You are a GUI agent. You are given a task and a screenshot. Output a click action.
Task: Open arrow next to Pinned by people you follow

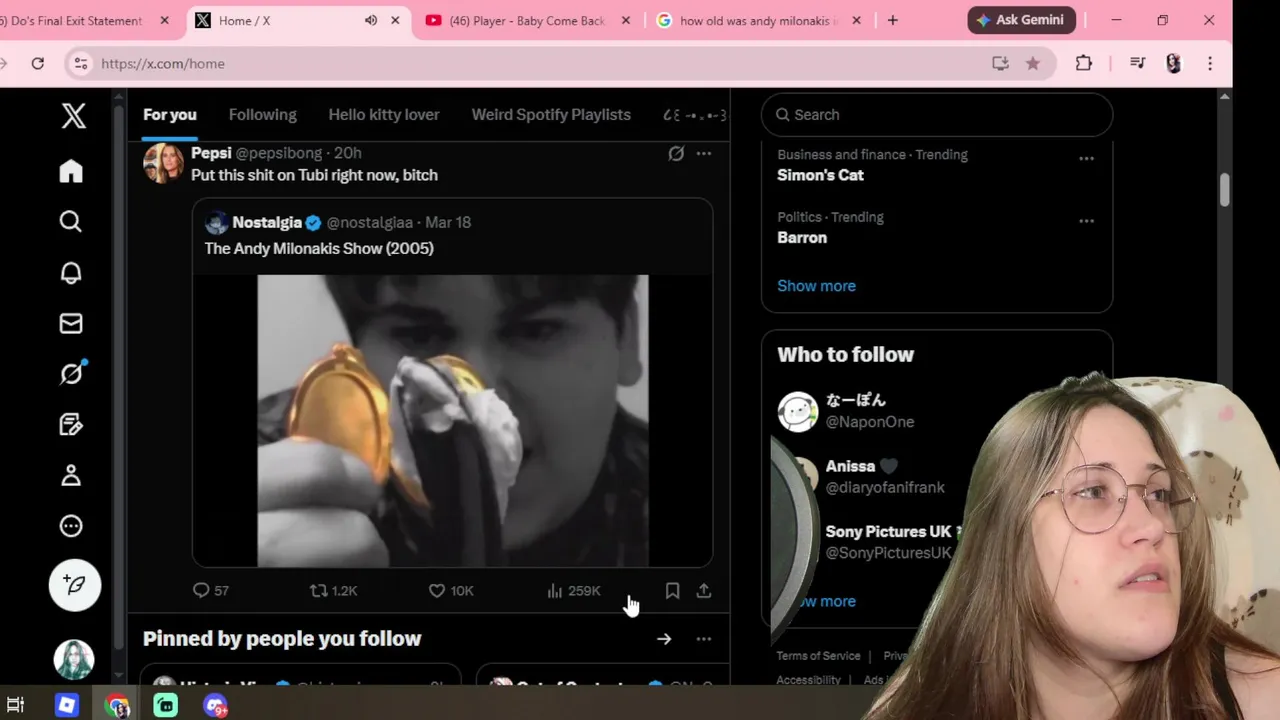point(664,639)
